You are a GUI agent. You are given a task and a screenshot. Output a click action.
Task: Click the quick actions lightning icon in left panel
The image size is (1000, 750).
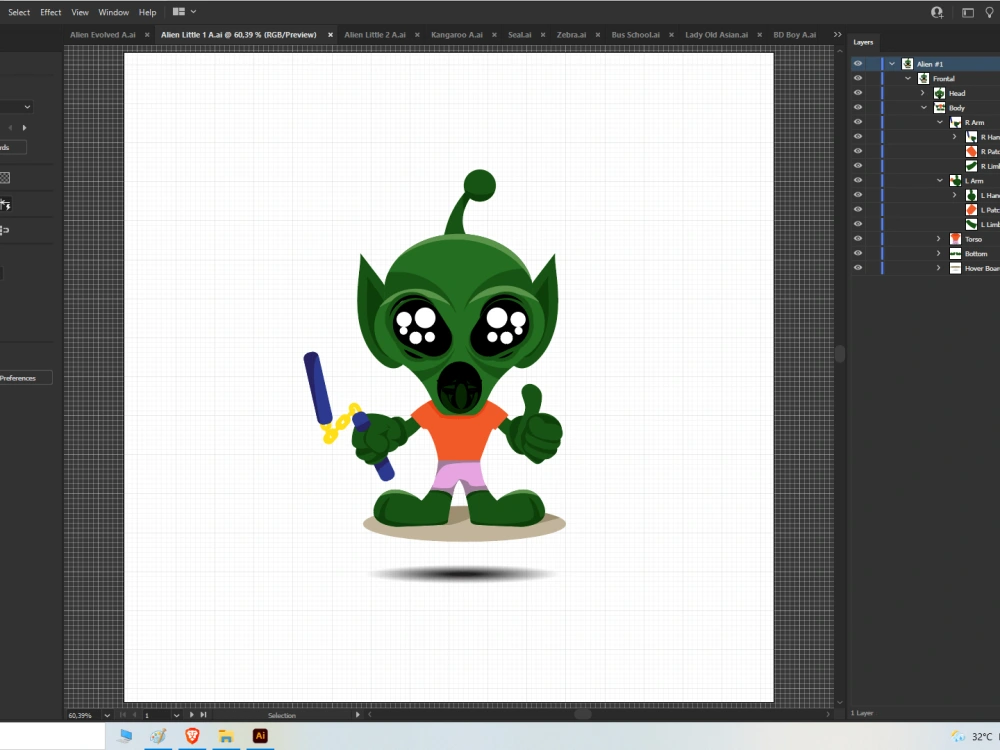click(7, 203)
